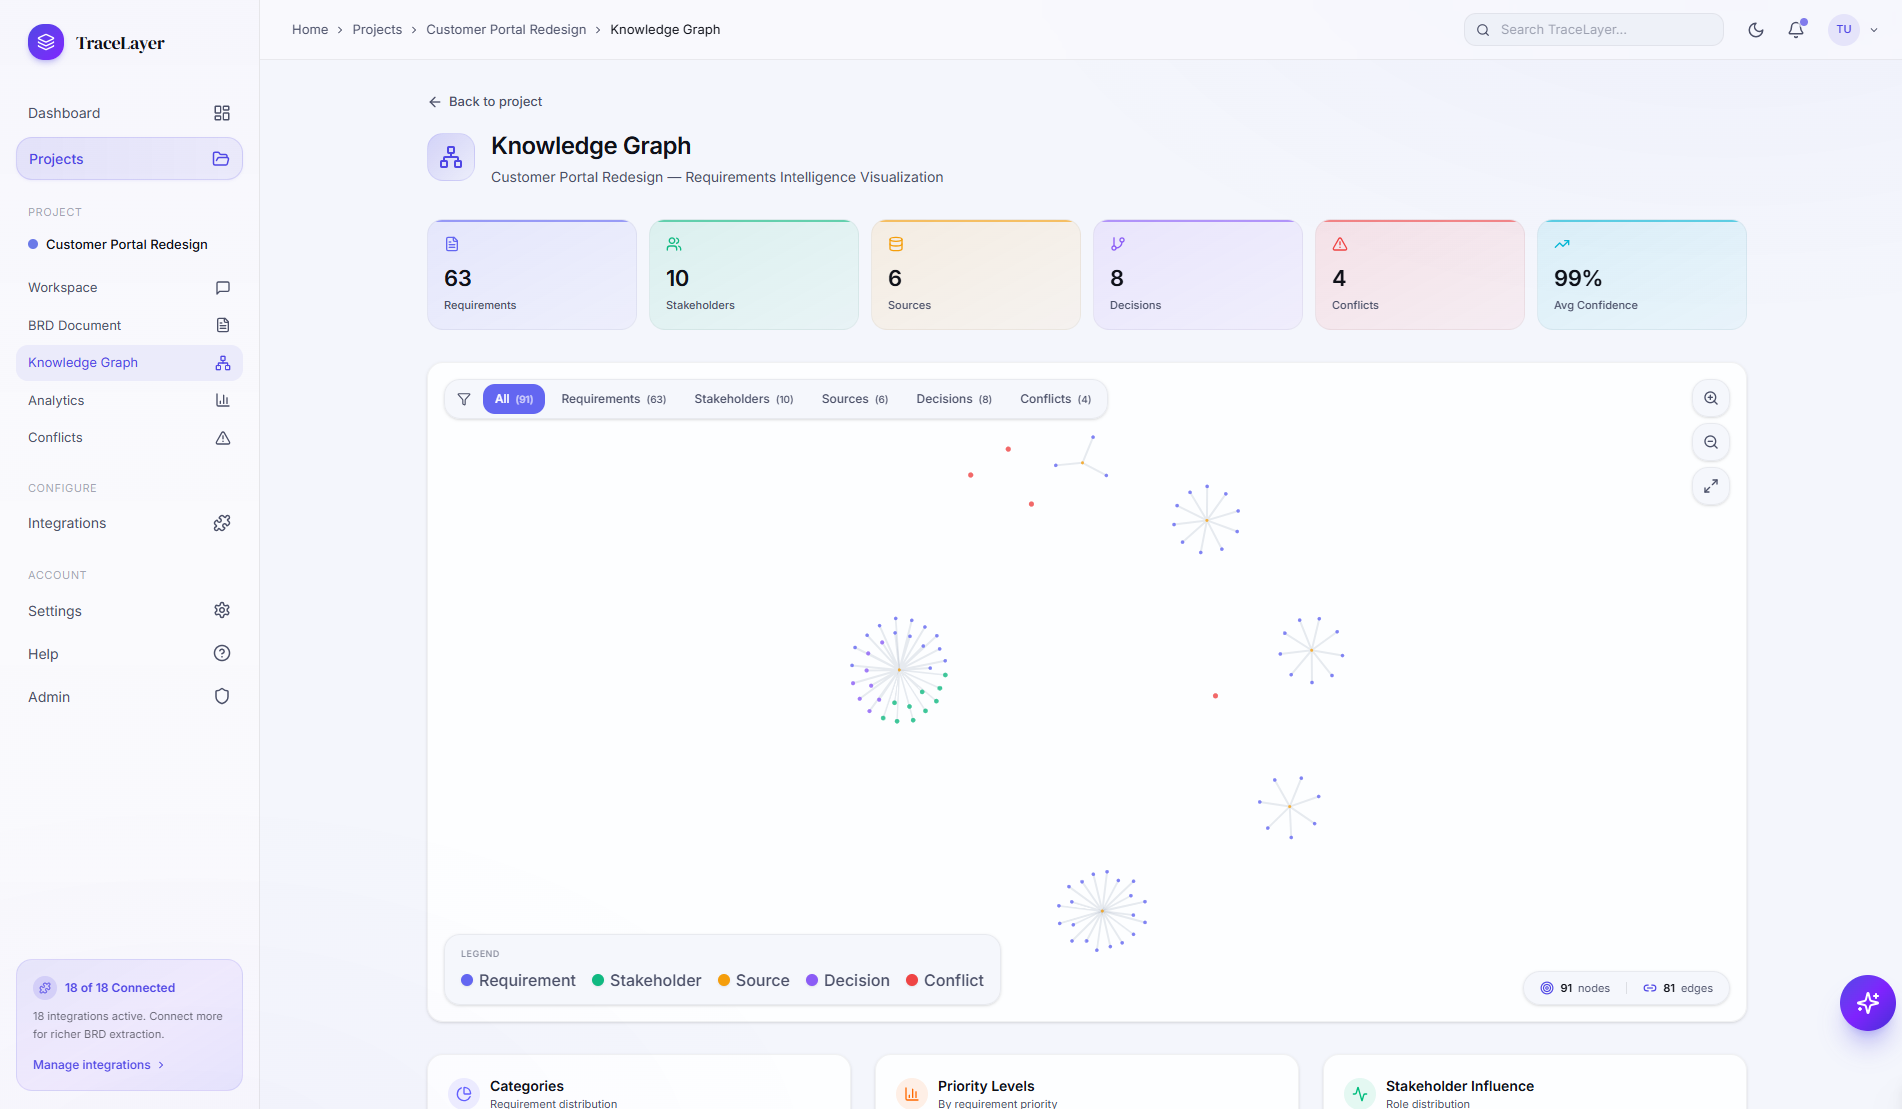Toggle dark mode with moon icon
1902x1109 pixels.
tap(1755, 30)
